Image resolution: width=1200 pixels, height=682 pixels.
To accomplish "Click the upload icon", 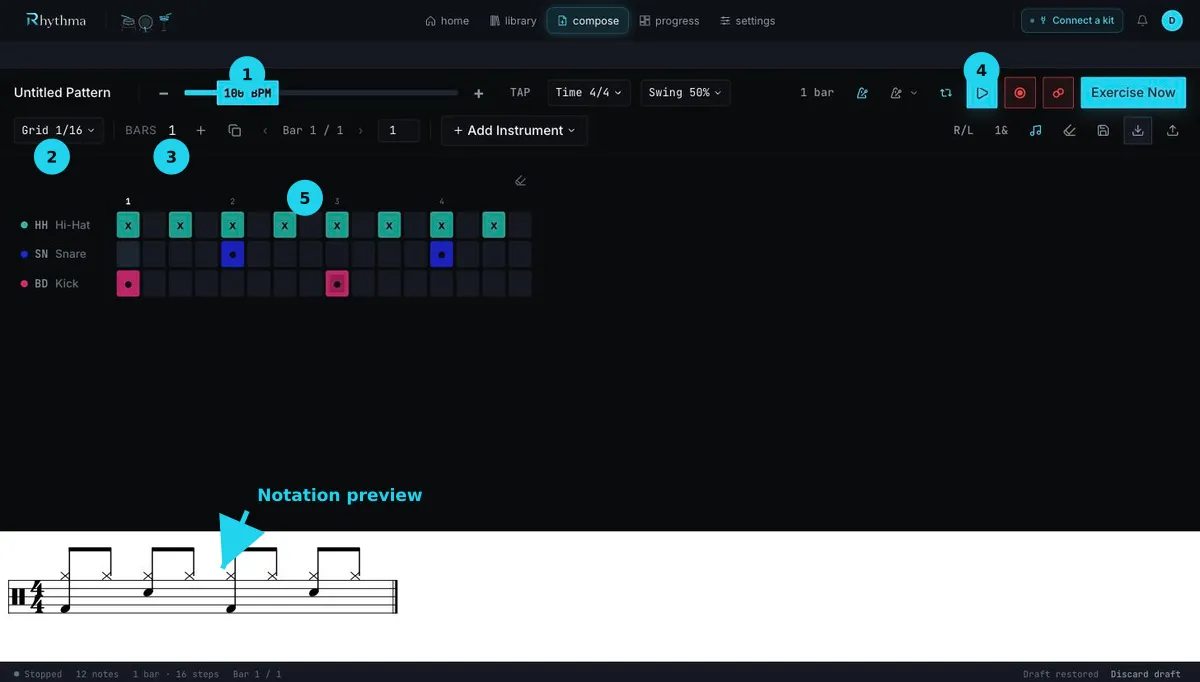I will pyautogui.click(x=1172, y=130).
